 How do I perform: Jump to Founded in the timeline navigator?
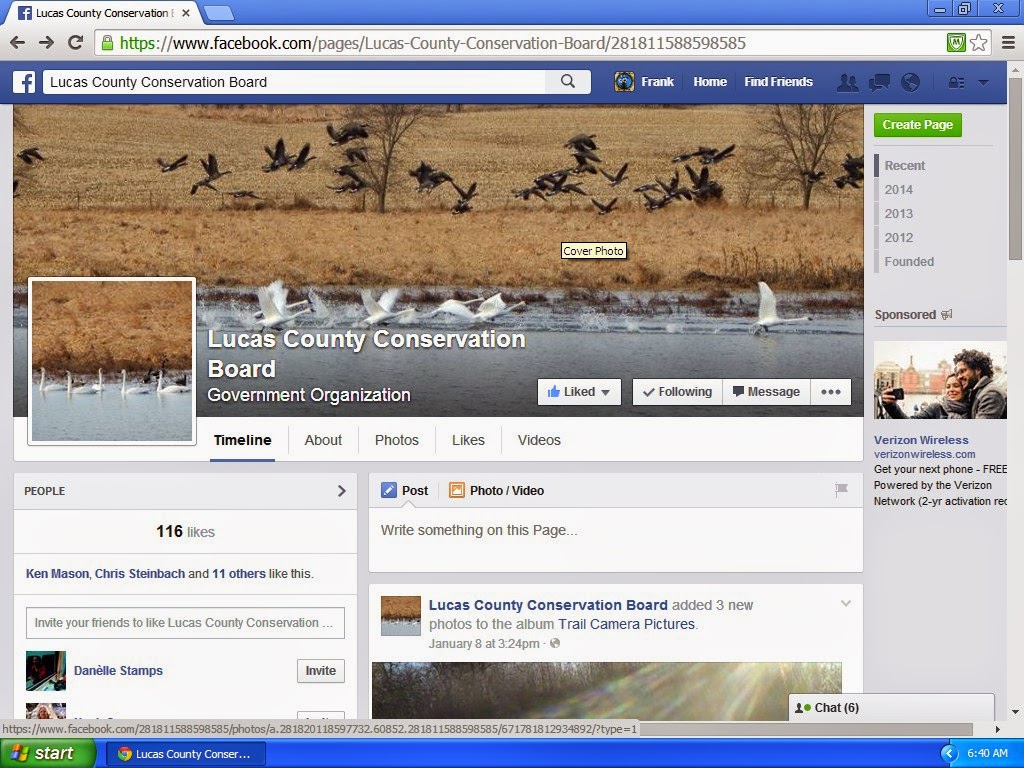[x=909, y=262]
